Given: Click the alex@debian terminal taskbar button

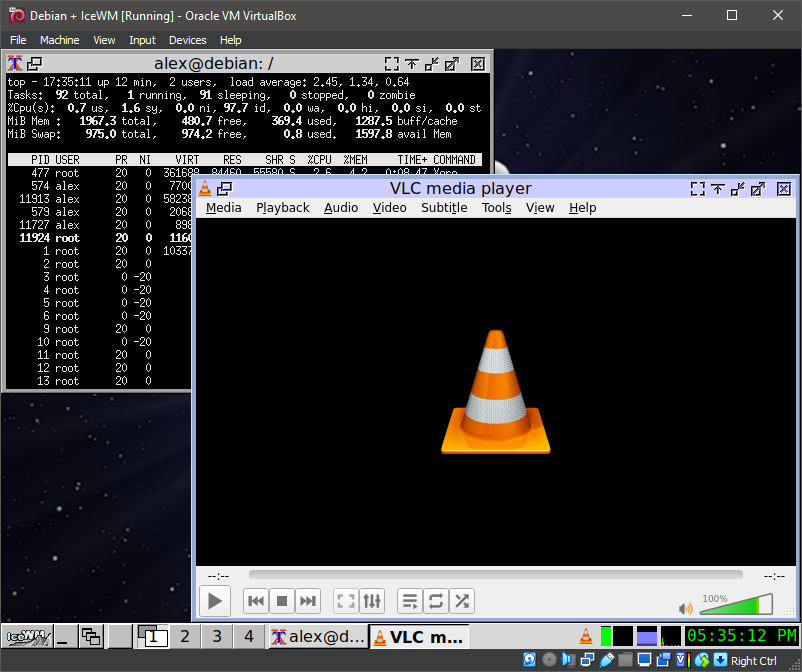Looking at the screenshot, I should click(x=318, y=636).
